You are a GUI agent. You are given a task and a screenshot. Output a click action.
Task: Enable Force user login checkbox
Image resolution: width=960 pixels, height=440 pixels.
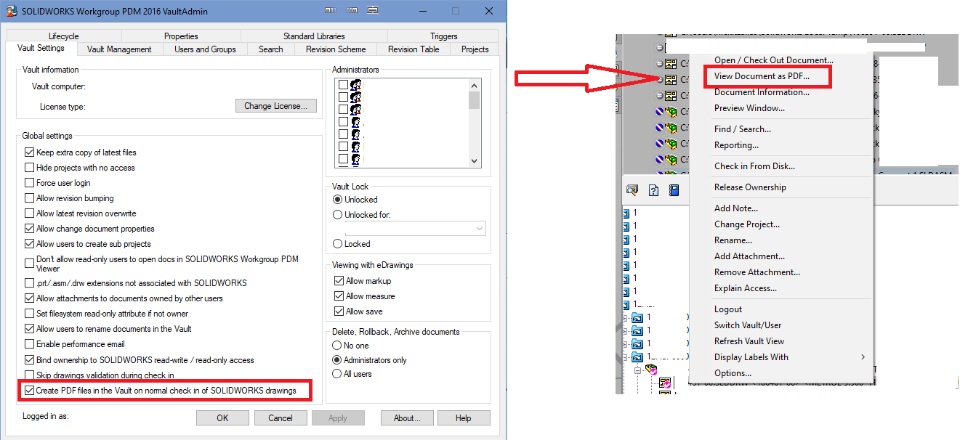pyautogui.click(x=29, y=183)
